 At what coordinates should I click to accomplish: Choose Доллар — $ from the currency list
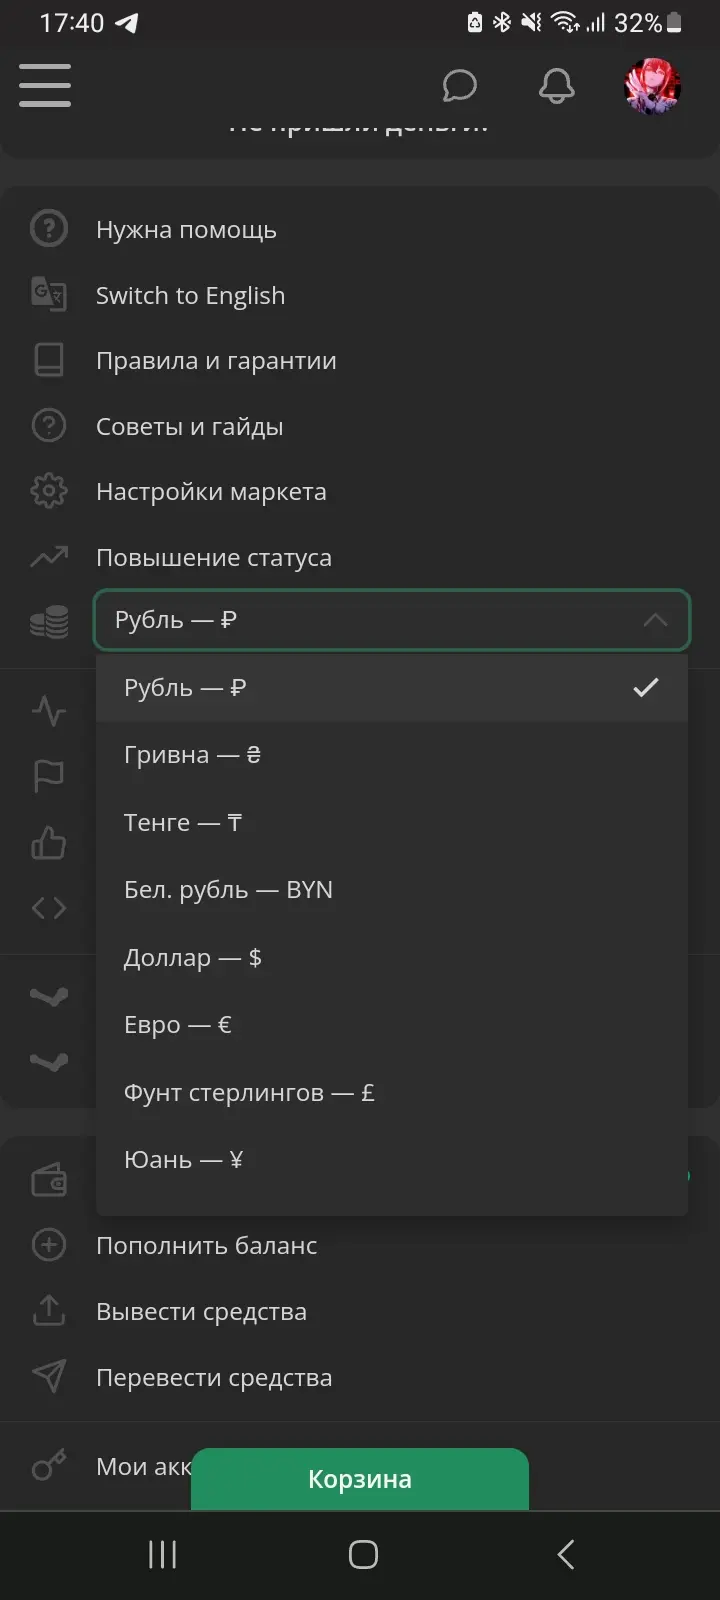(193, 958)
